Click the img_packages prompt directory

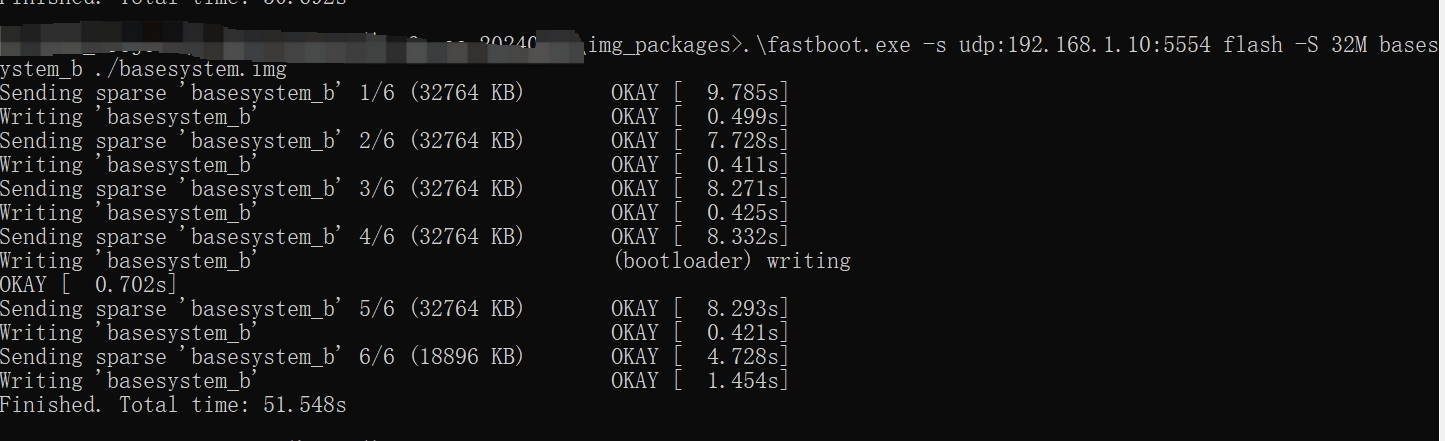(x=660, y=45)
